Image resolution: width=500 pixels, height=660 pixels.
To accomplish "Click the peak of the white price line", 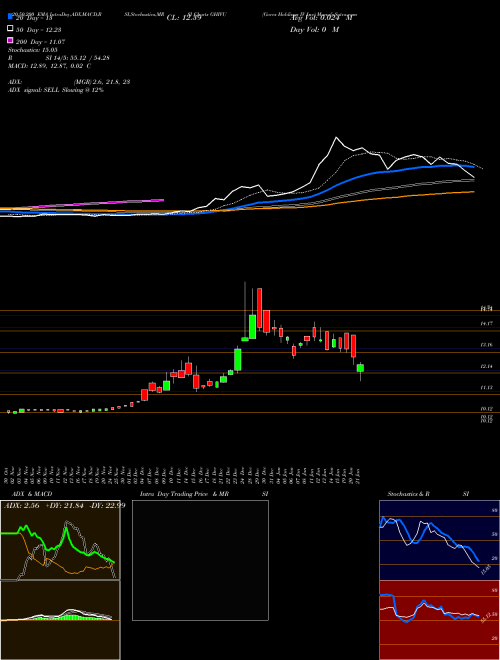I will pos(336,138).
